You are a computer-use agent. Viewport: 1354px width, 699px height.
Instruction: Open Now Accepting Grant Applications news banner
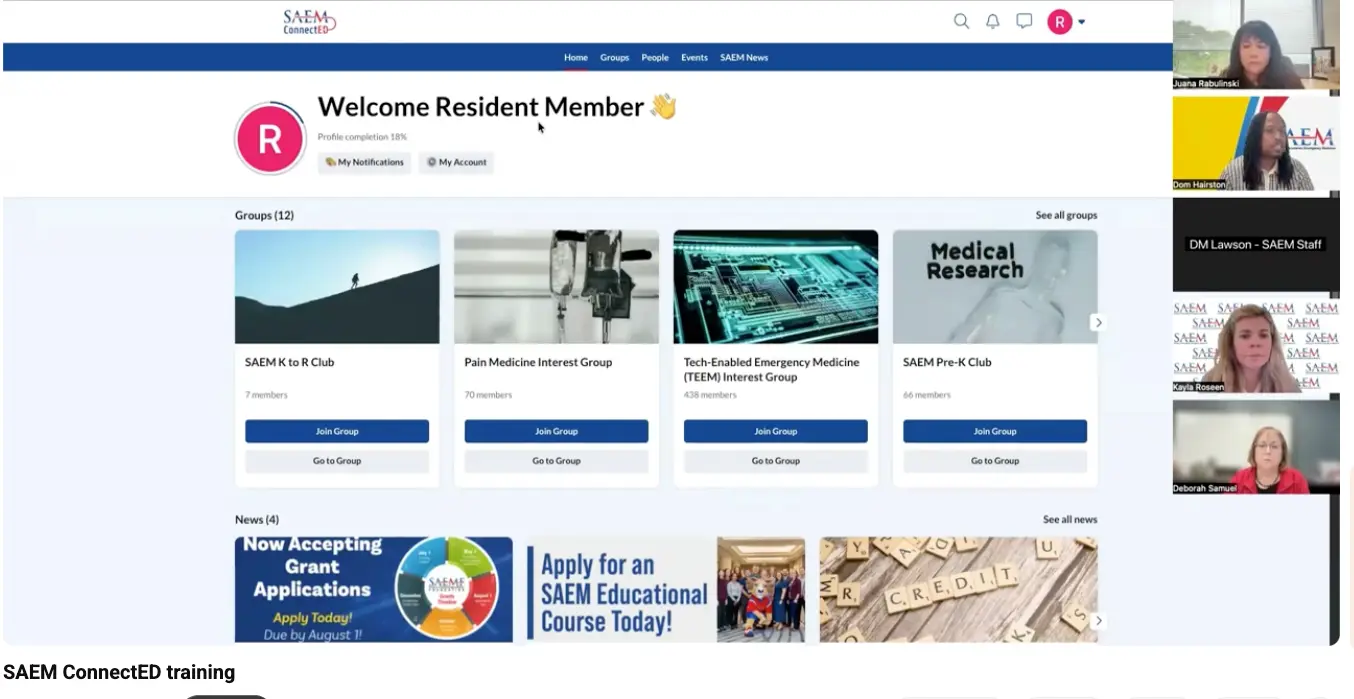click(374, 590)
